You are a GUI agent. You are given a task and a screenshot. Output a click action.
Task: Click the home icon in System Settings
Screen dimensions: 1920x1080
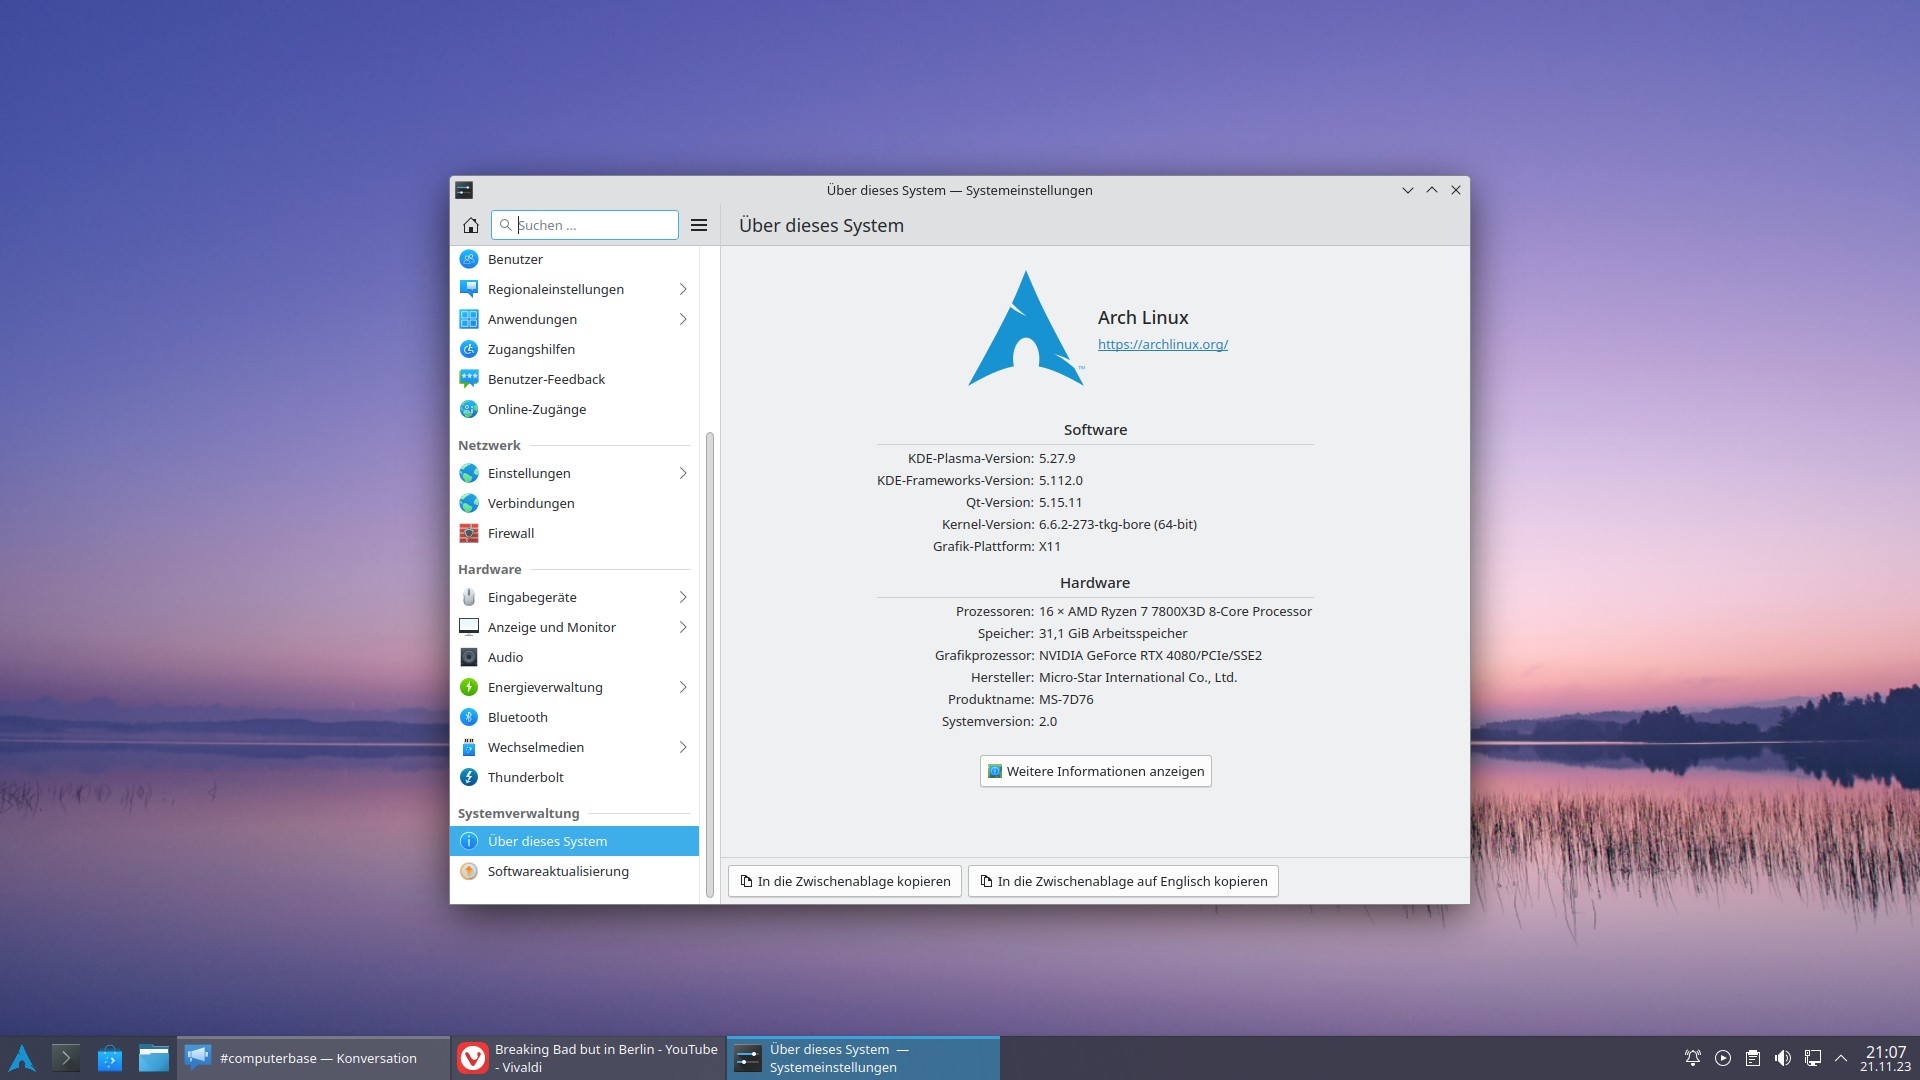pyautogui.click(x=470, y=225)
